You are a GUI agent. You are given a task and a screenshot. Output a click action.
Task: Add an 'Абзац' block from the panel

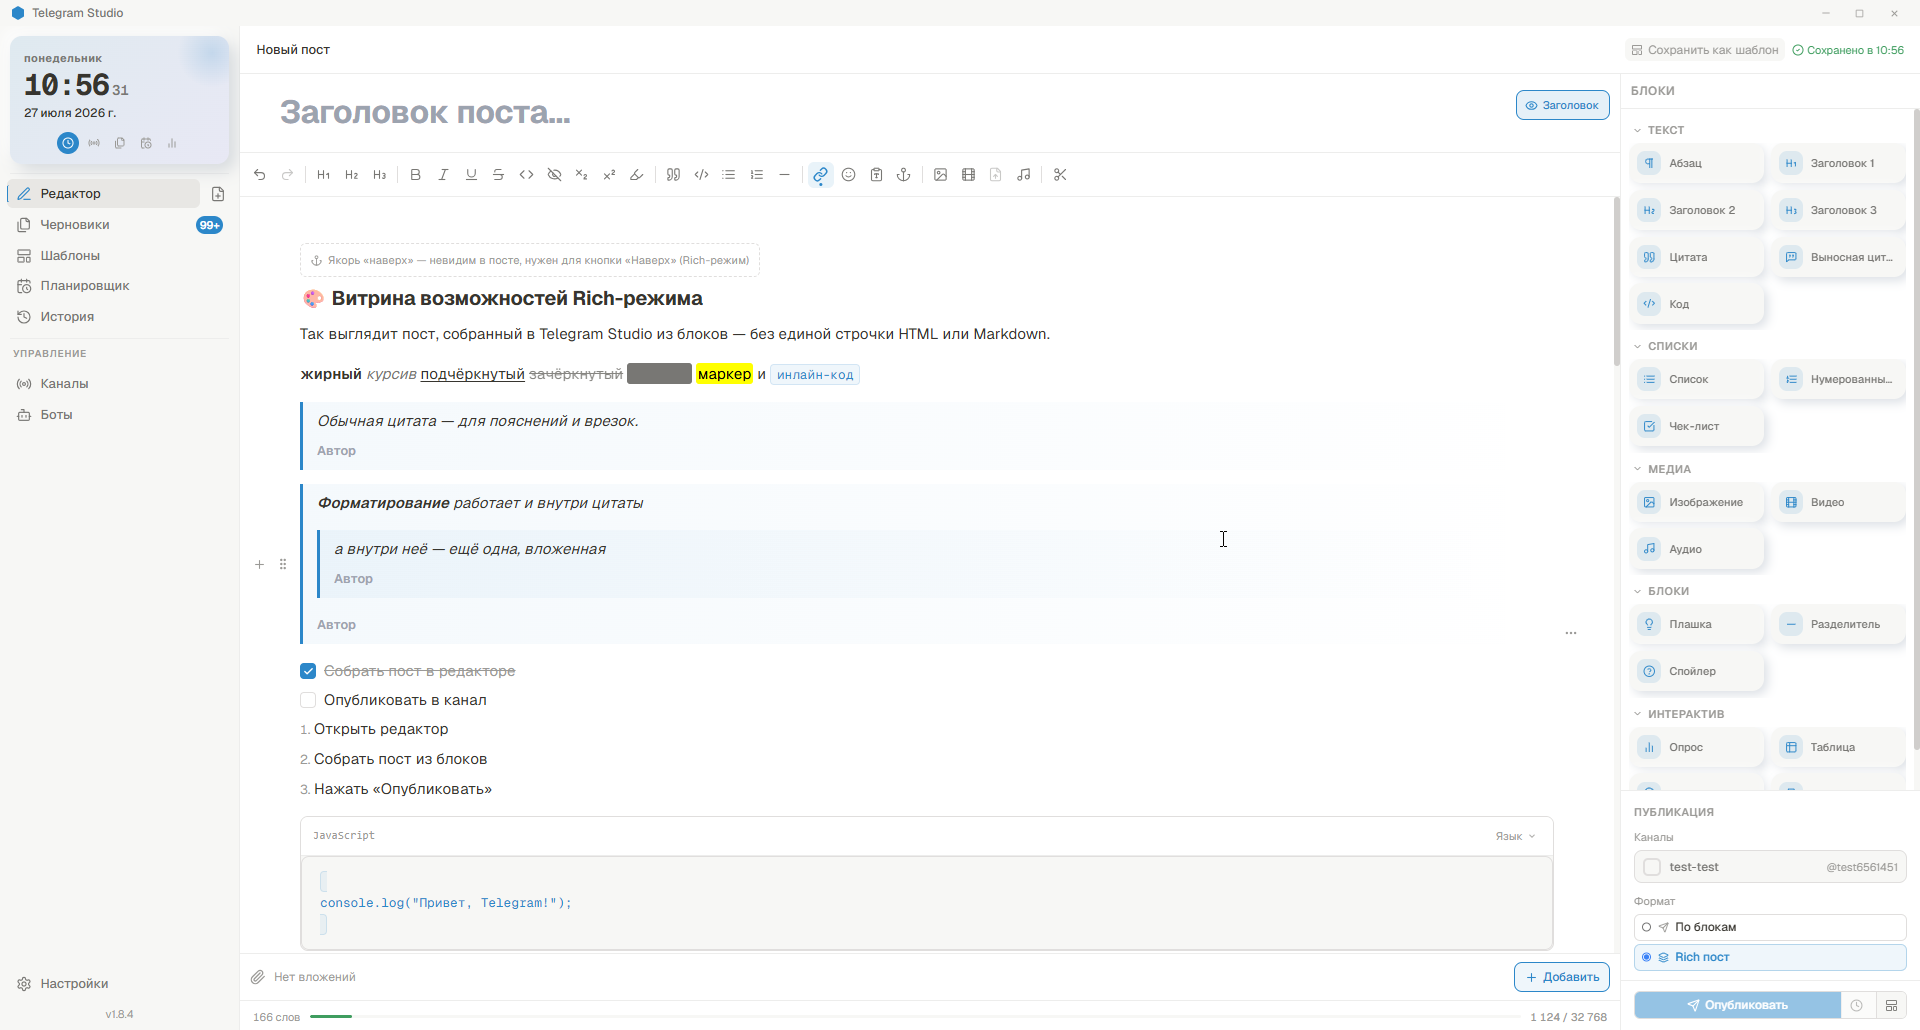[x=1698, y=163]
